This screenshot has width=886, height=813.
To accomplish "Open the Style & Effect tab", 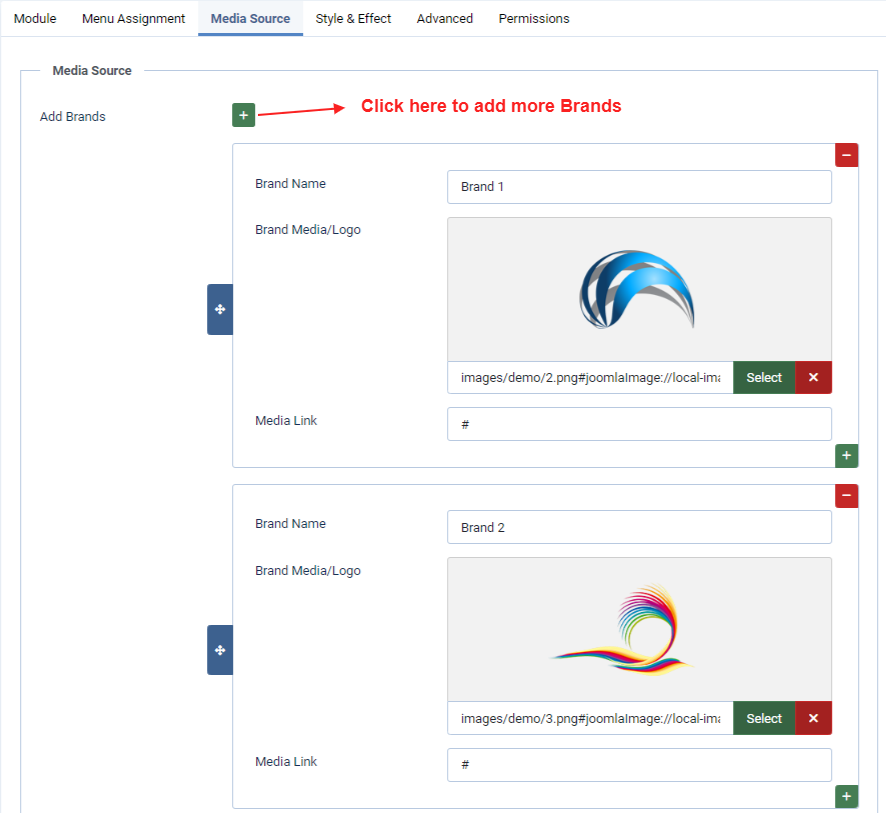I will pyautogui.click(x=353, y=18).
